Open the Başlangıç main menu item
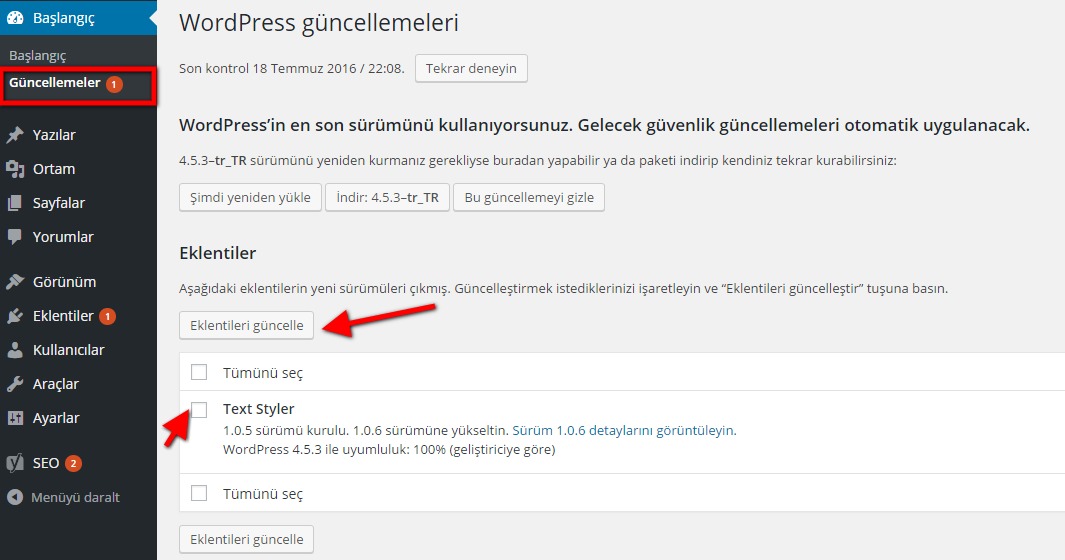Screen dimensions: 1065x560 click(x=78, y=18)
